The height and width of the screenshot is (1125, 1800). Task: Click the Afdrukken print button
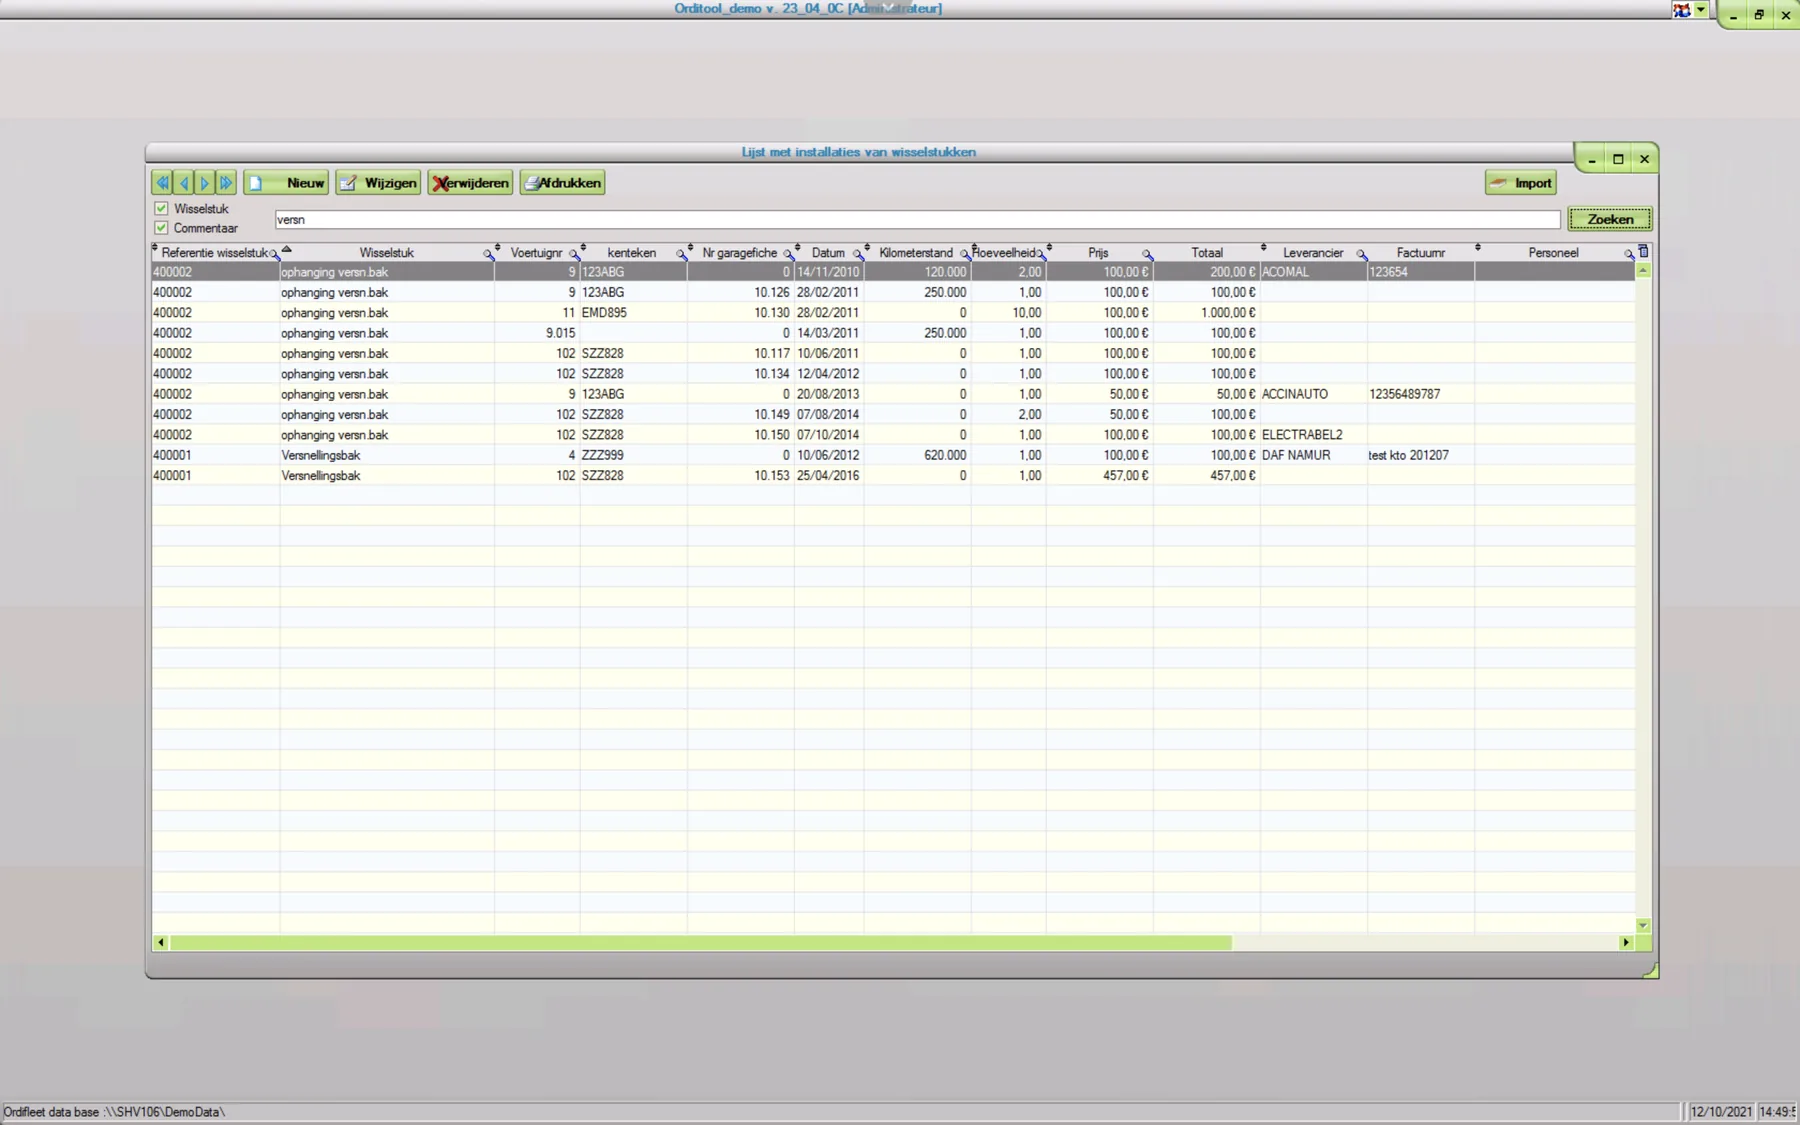(562, 183)
